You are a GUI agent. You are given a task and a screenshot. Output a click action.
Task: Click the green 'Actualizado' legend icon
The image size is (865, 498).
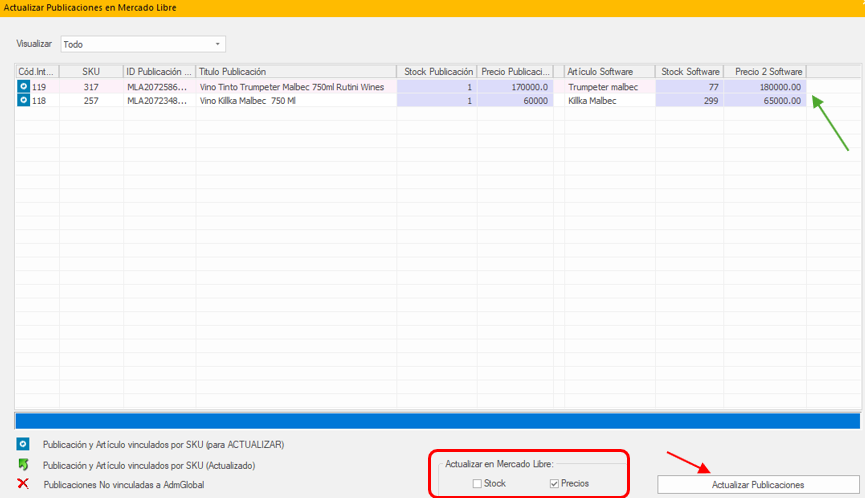(x=23, y=465)
